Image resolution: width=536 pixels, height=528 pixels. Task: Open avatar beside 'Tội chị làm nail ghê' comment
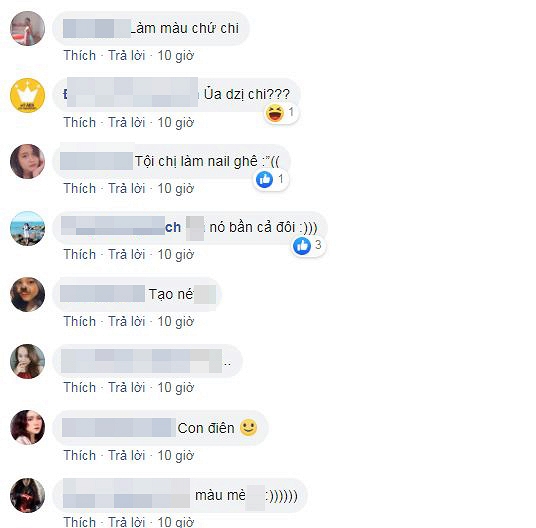[x=27, y=161]
